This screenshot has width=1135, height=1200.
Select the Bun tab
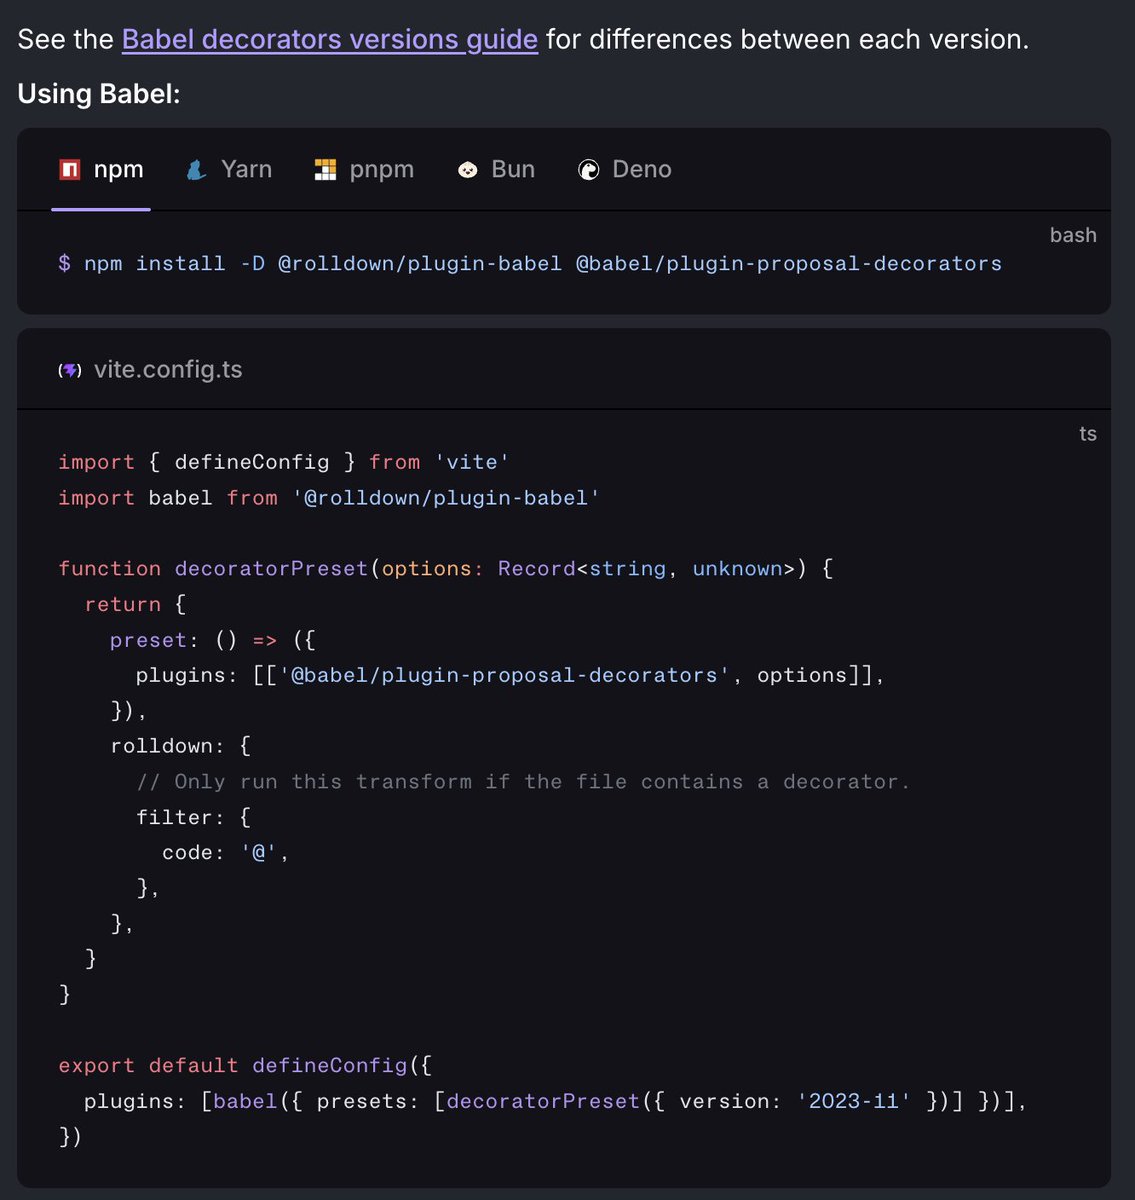coord(496,170)
